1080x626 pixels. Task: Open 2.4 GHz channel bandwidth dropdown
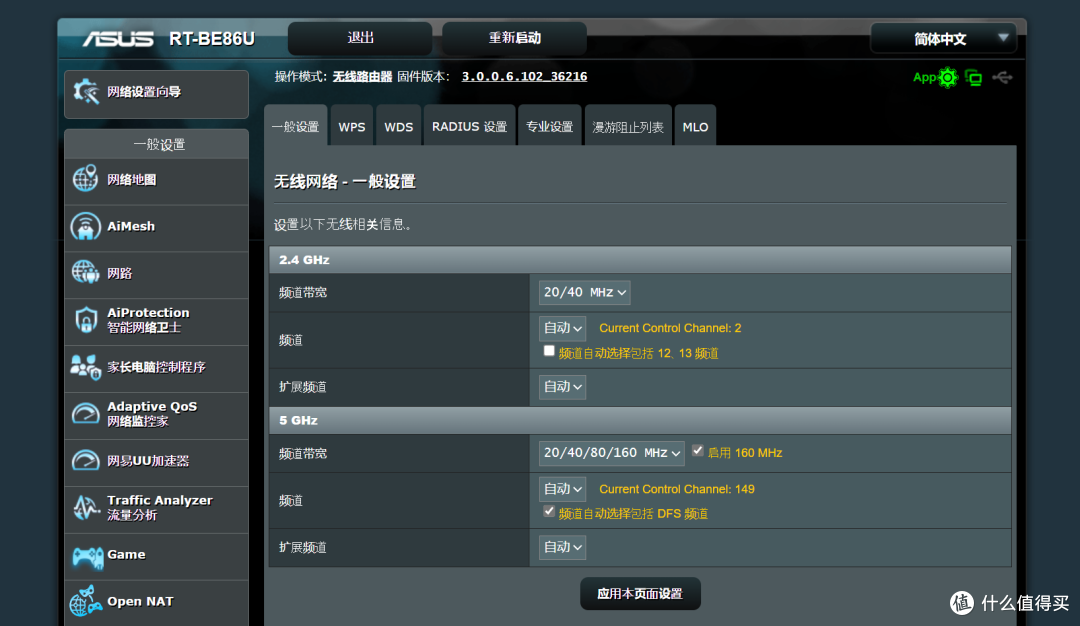[x=584, y=292]
